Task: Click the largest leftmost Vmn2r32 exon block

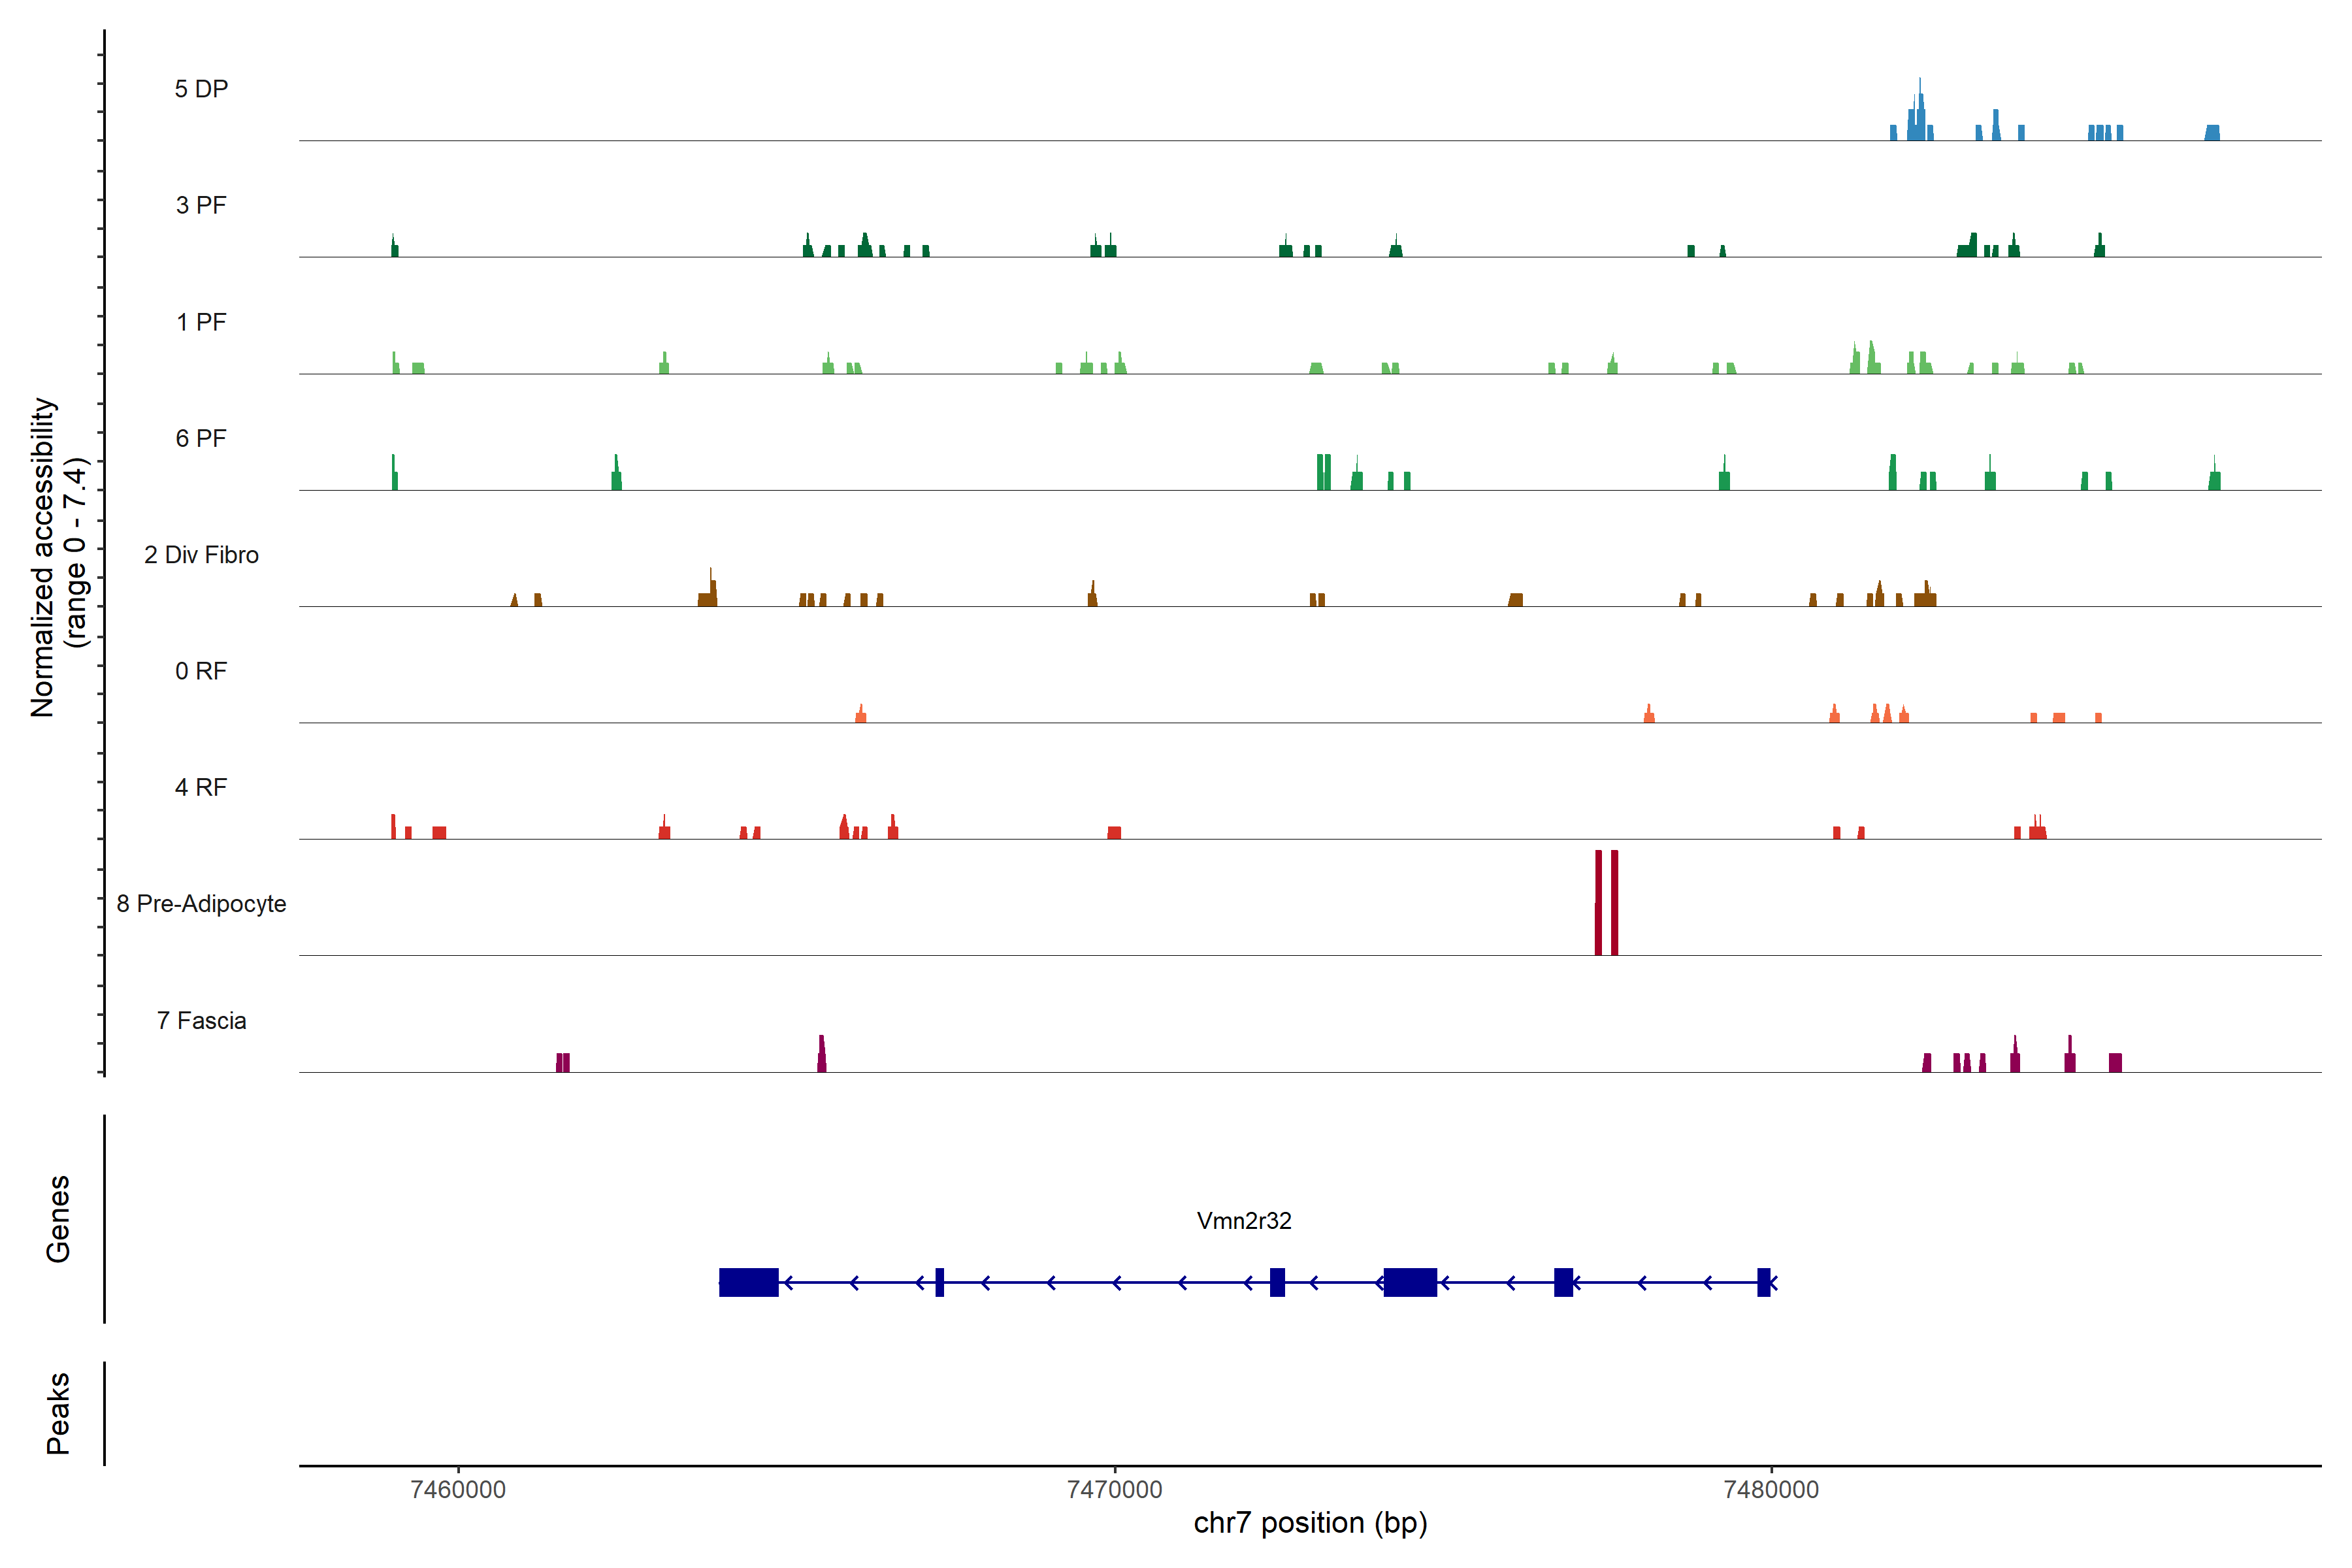Action: (748, 1282)
